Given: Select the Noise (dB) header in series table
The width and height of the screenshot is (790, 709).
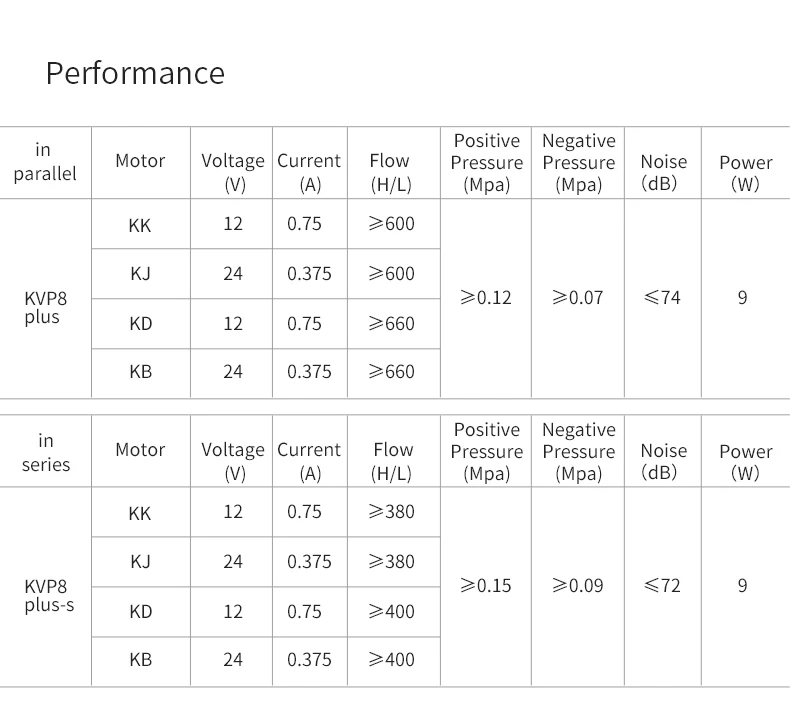Looking at the screenshot, I should (x=663, y=461).
